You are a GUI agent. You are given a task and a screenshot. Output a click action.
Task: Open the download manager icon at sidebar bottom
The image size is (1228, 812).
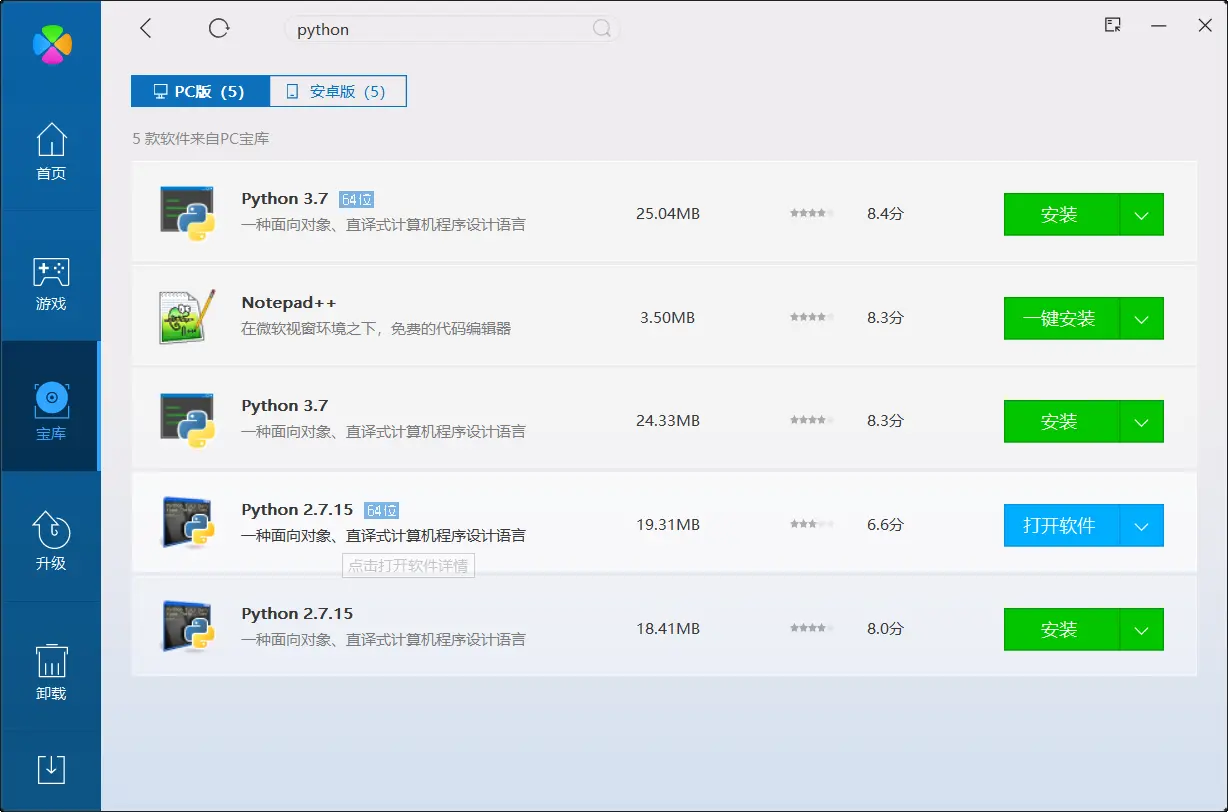tap(51, 768)
